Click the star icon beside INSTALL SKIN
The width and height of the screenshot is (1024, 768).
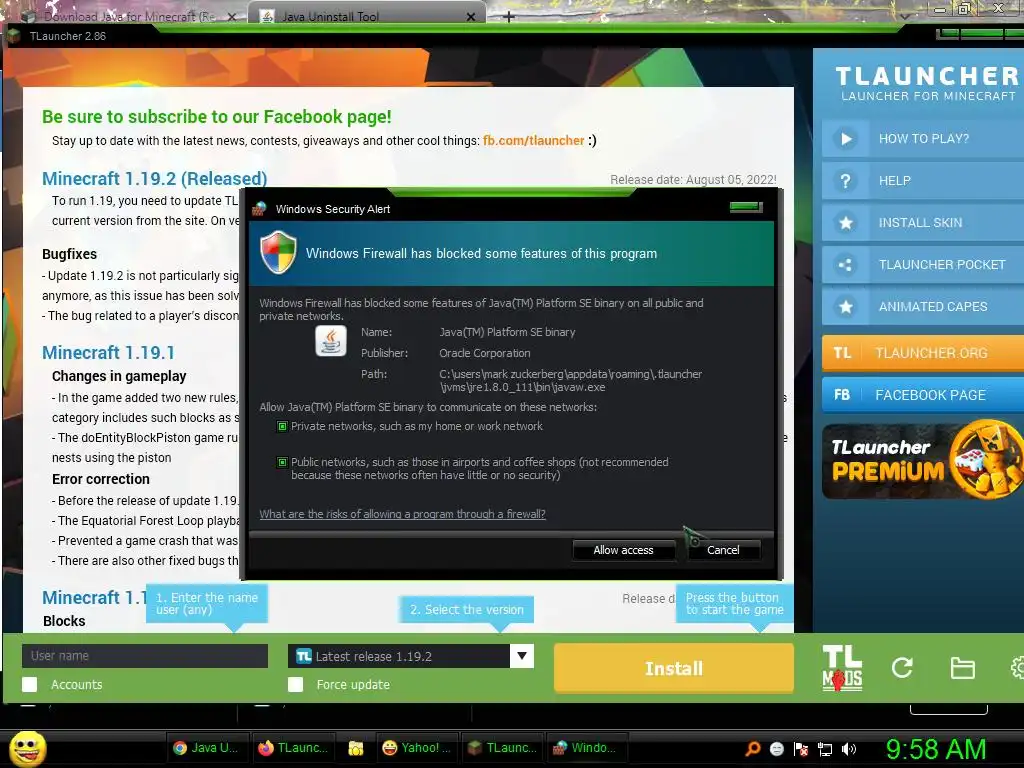846,223
